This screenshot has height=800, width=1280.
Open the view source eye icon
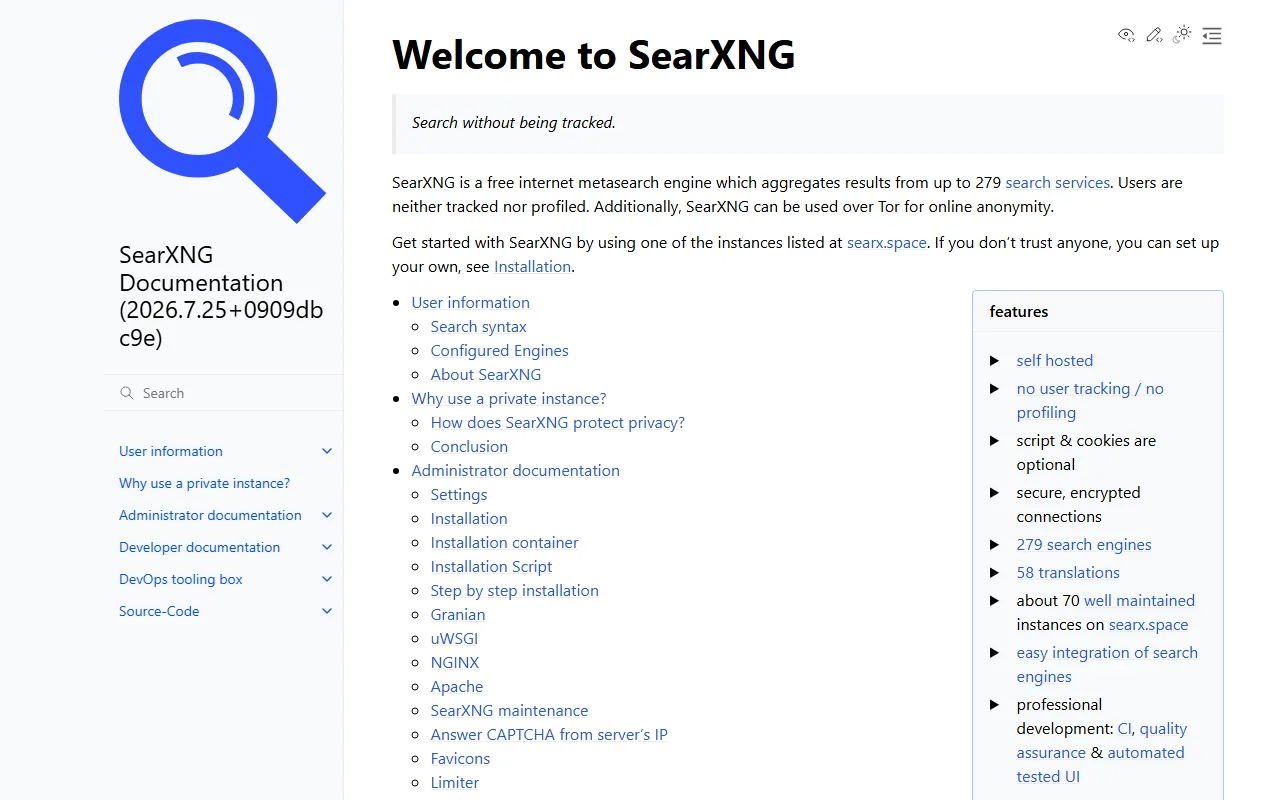click(x=1126, y=35)
